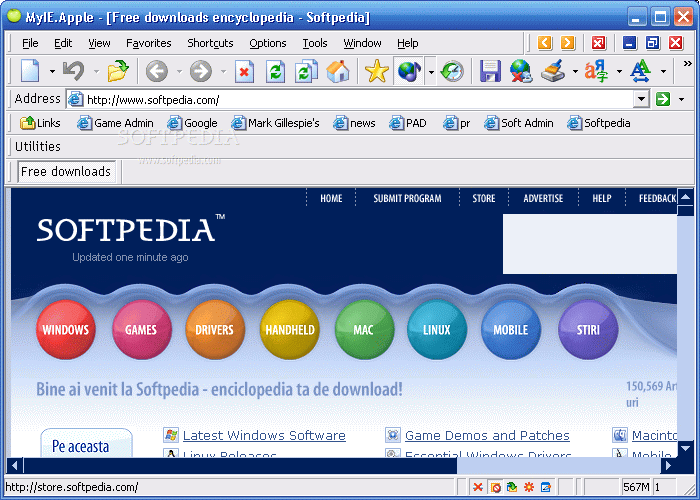Click the text size letter A icon
This screenshot has width=700, height=500.
click(x=641, y=71)
